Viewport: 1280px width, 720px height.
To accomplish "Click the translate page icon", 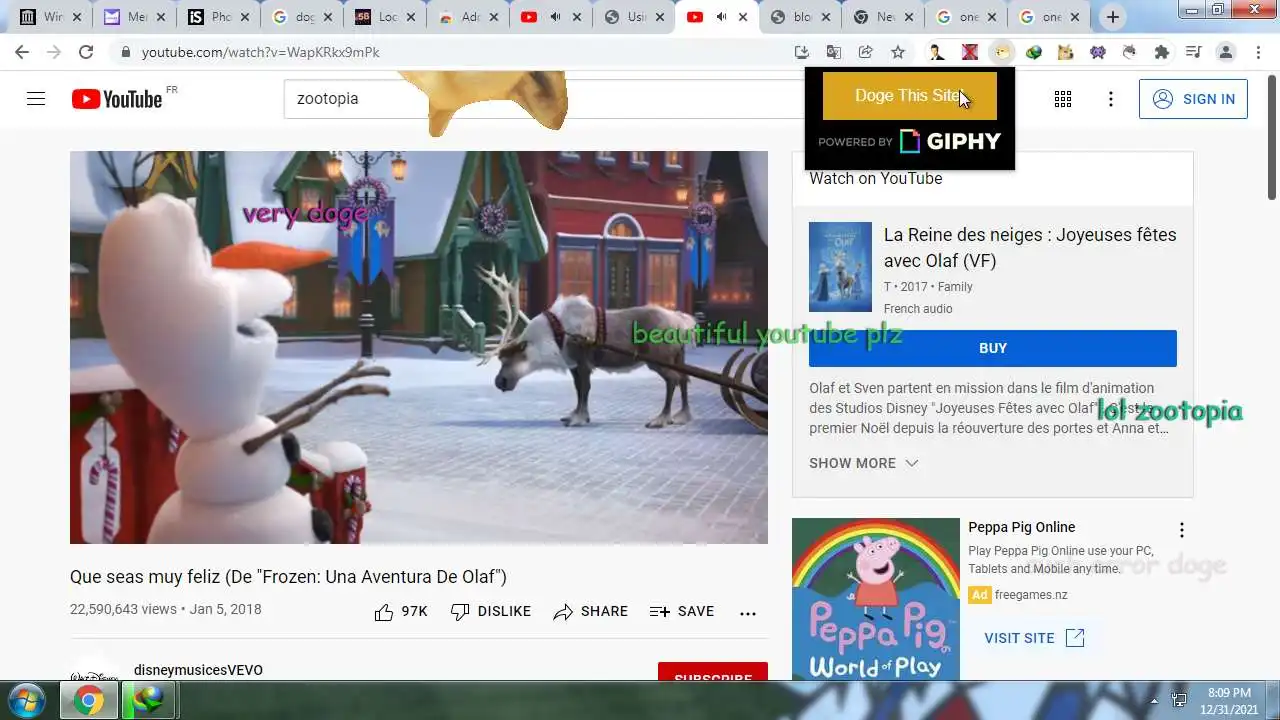I will (x=834, y=52).
